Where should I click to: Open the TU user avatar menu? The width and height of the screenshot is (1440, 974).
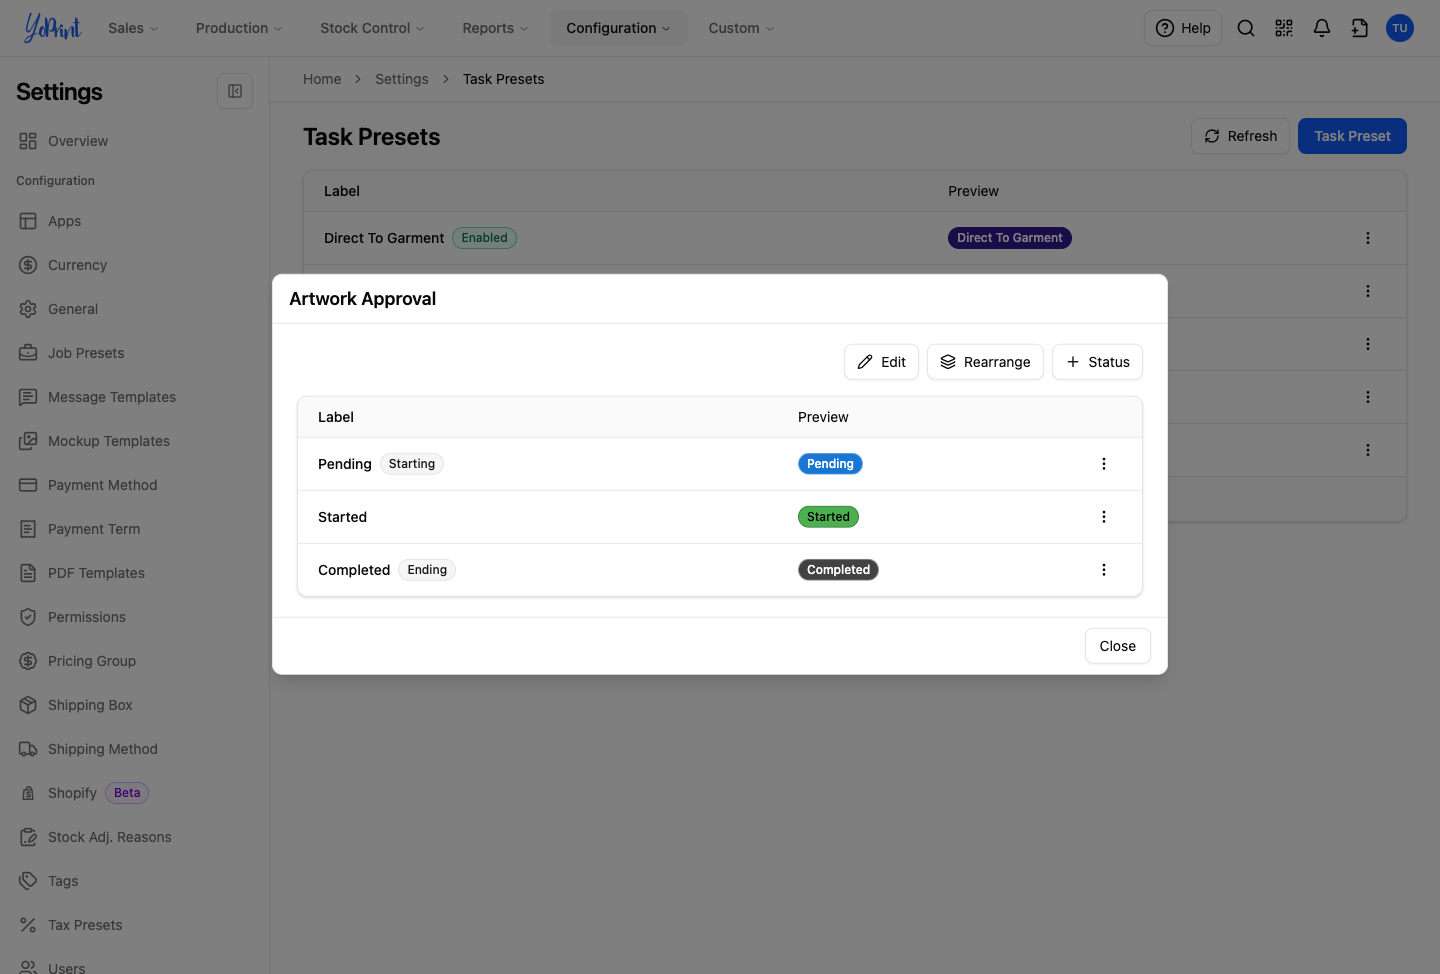click(x=1400, y=28)
